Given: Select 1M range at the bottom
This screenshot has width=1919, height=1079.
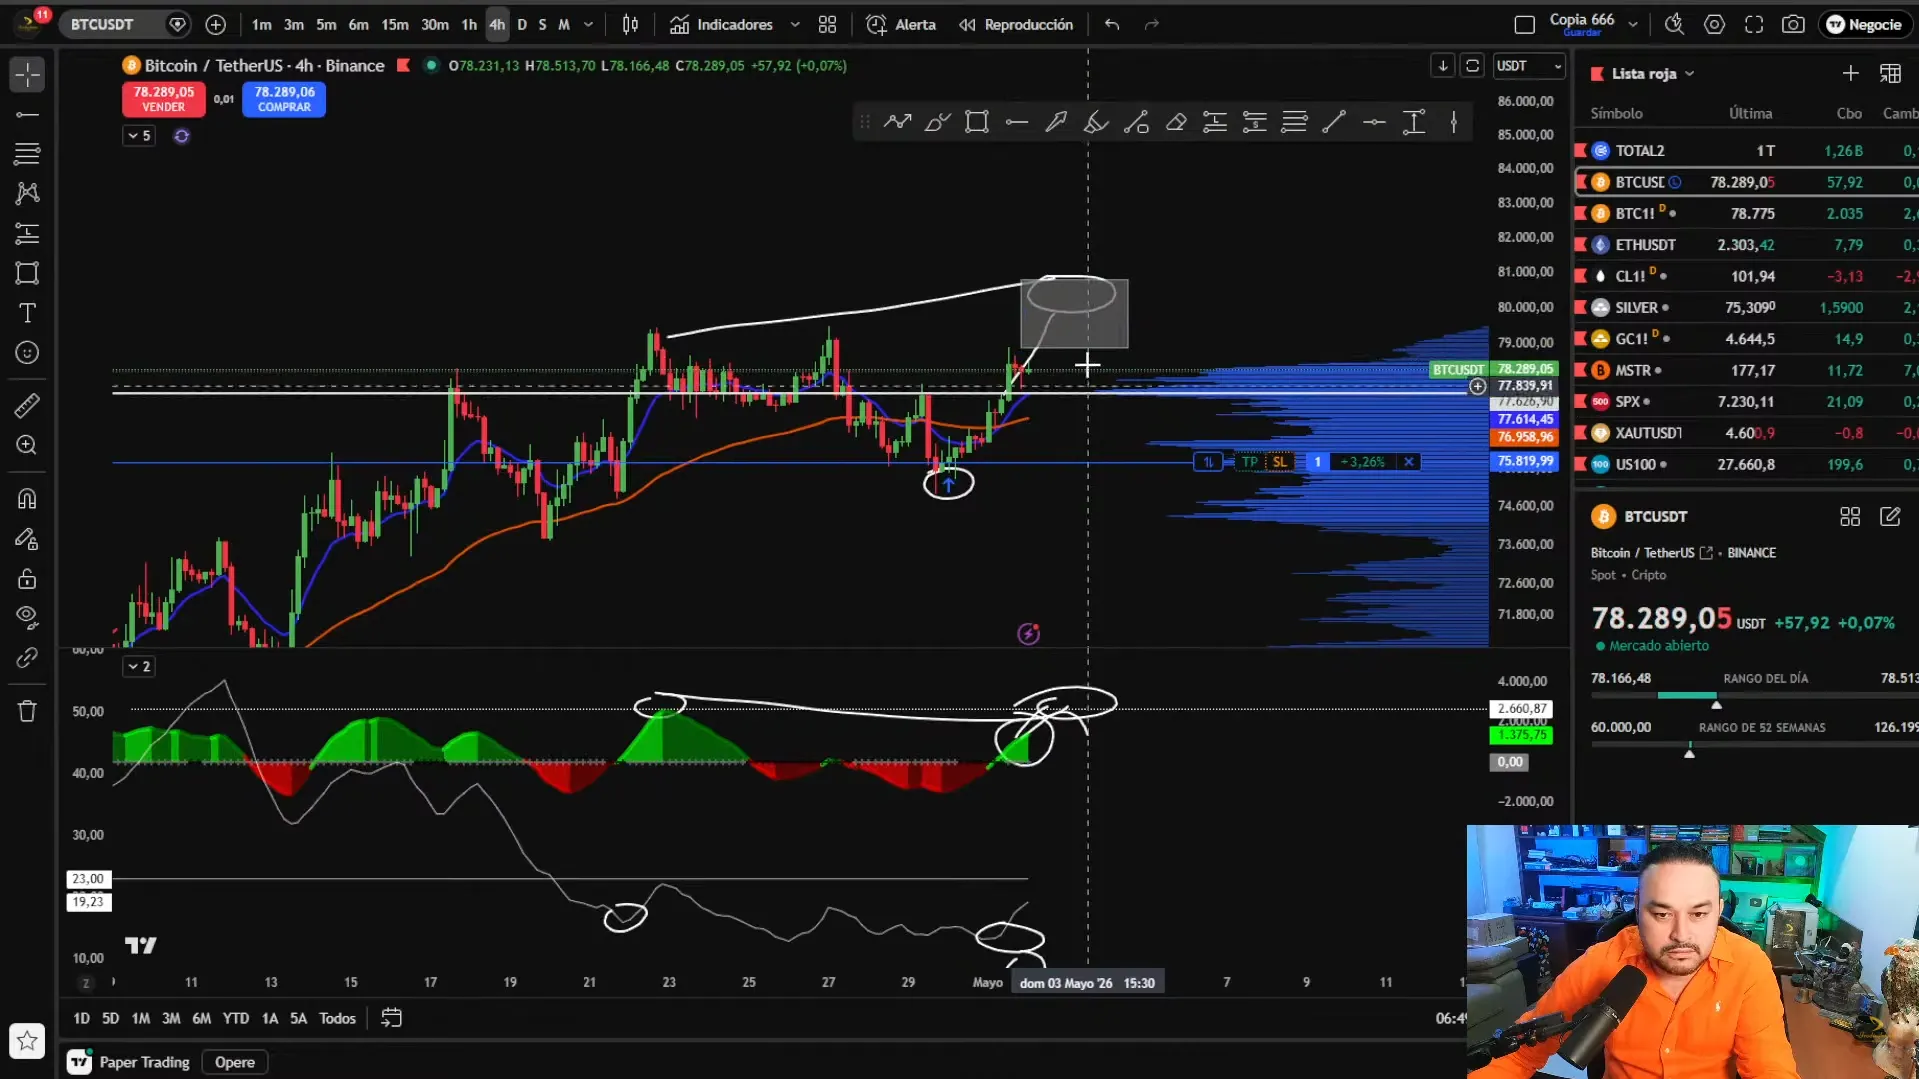Looking at the screenshot, I should coord(140,1018).
